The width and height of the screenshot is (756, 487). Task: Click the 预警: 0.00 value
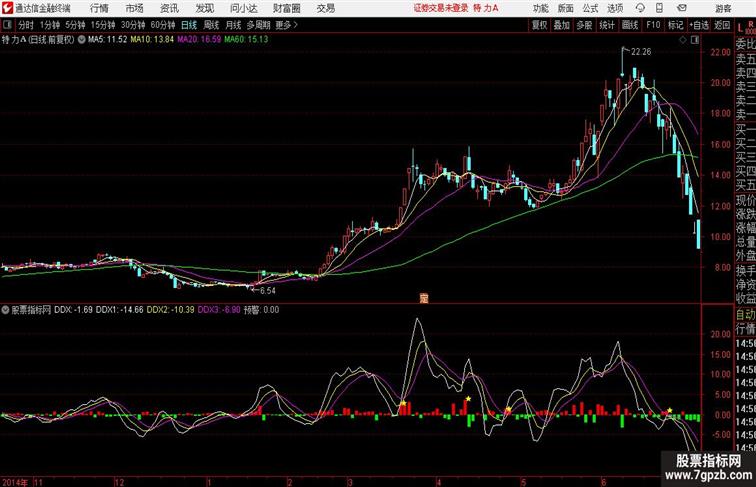[x=261, y=310]
